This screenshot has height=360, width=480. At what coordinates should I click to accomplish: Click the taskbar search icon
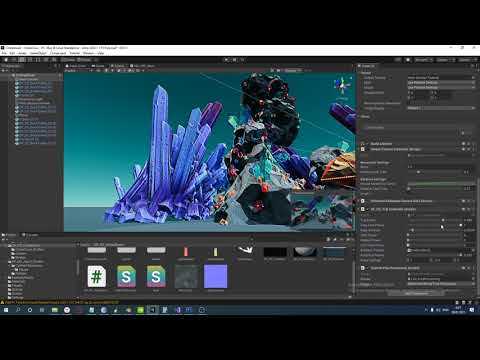tap(18, 310)
